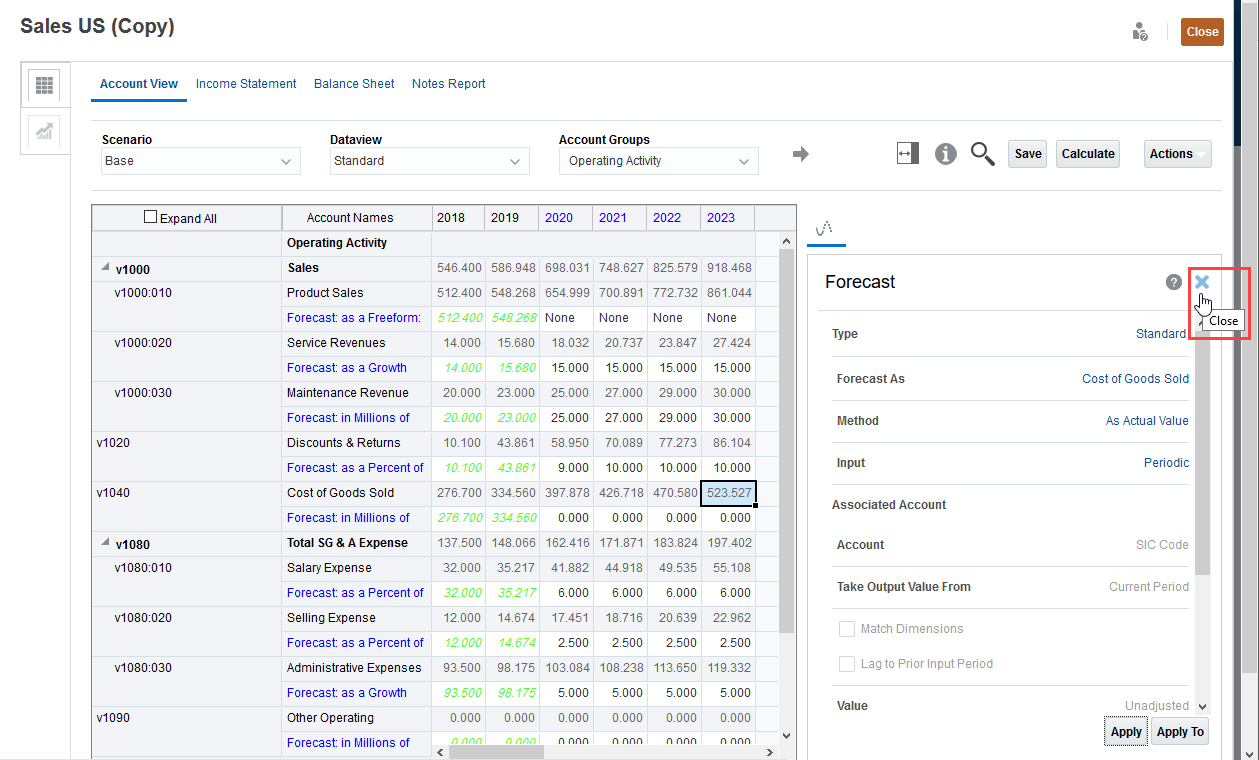Switch to Notes Report tab
1259x760 pixels.
click(x=449, y=84)
